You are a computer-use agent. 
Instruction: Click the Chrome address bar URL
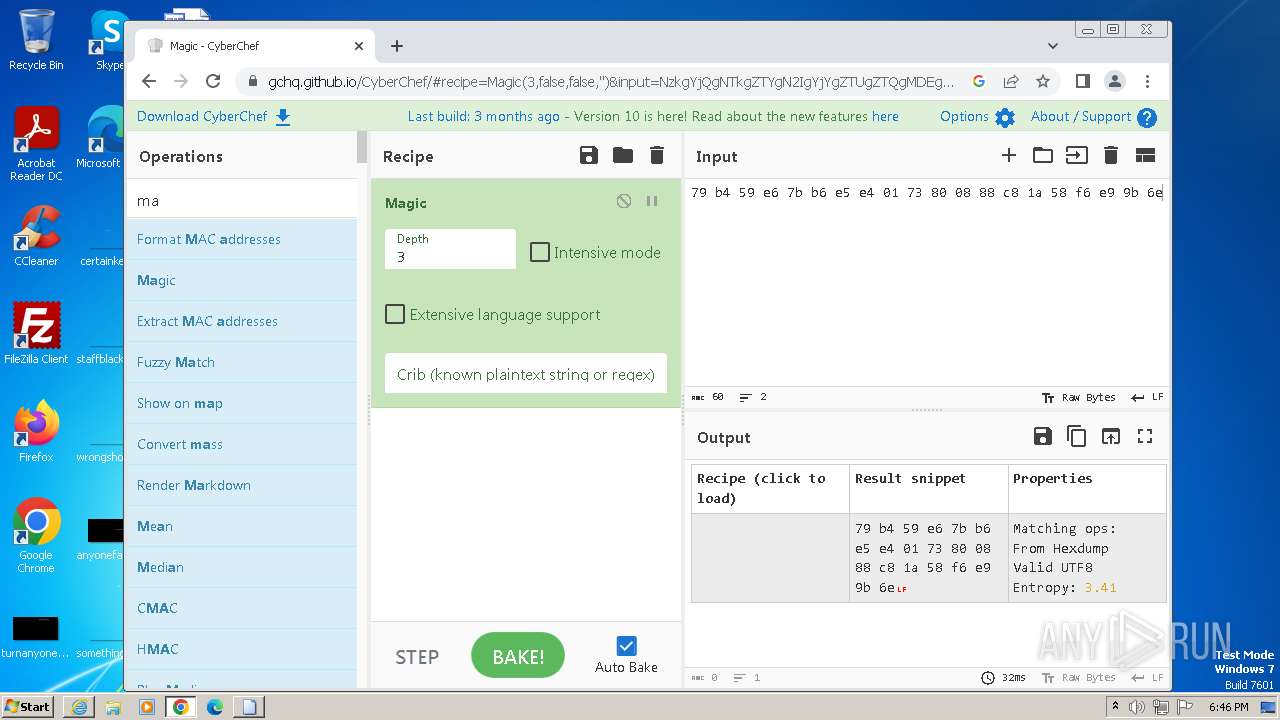coord(611,82)
